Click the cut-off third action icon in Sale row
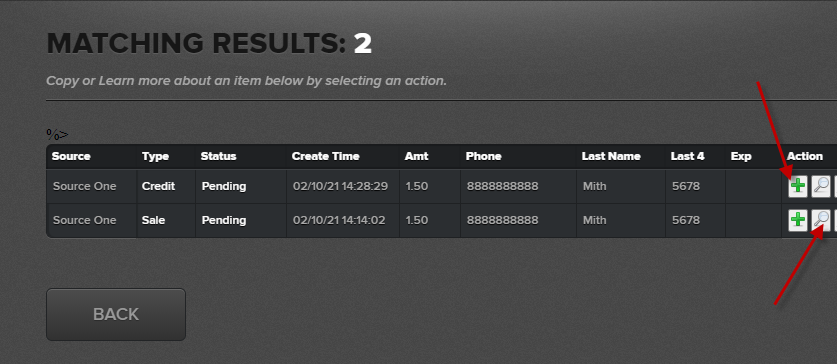Image resolution: width=837 pixels, height=364 pixels. click(x=835, y=220)
